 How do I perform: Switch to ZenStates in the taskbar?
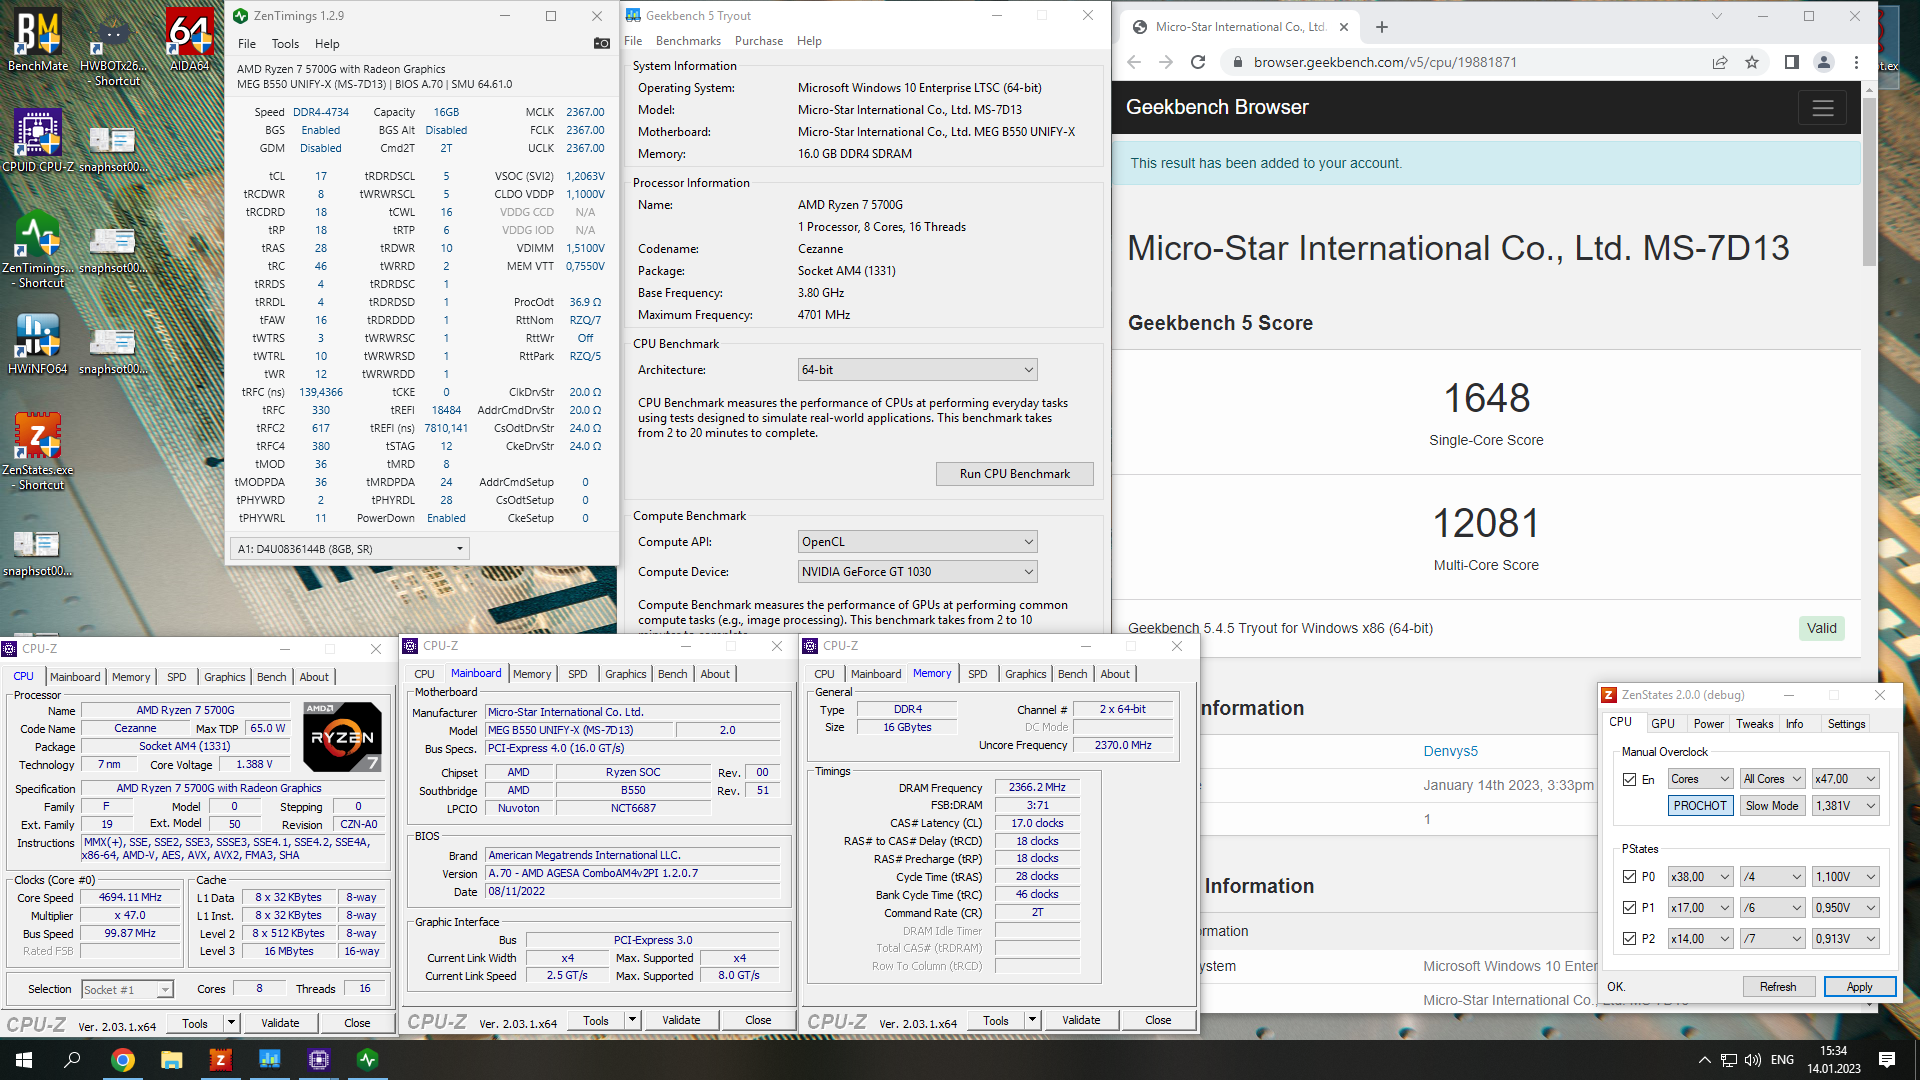tap(220, 1060)
